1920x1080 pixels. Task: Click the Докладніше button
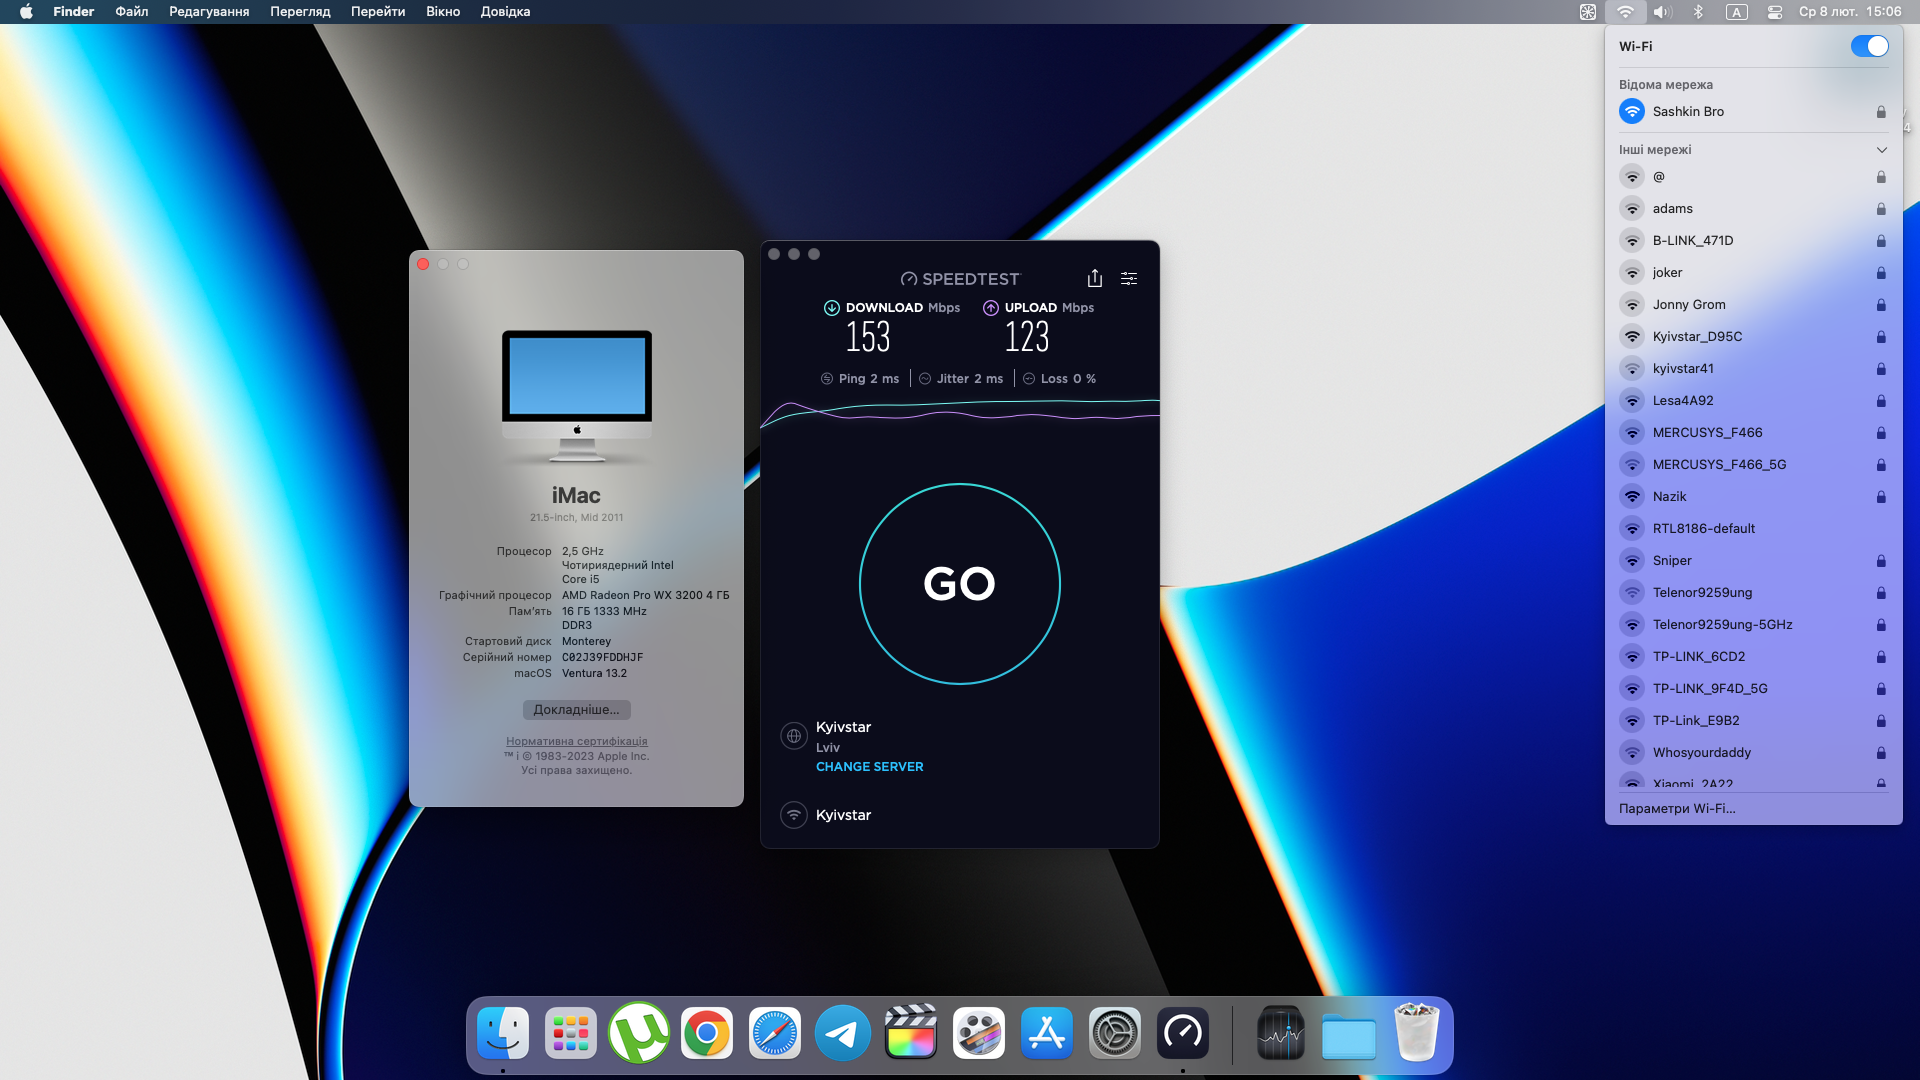pos(576,710)
